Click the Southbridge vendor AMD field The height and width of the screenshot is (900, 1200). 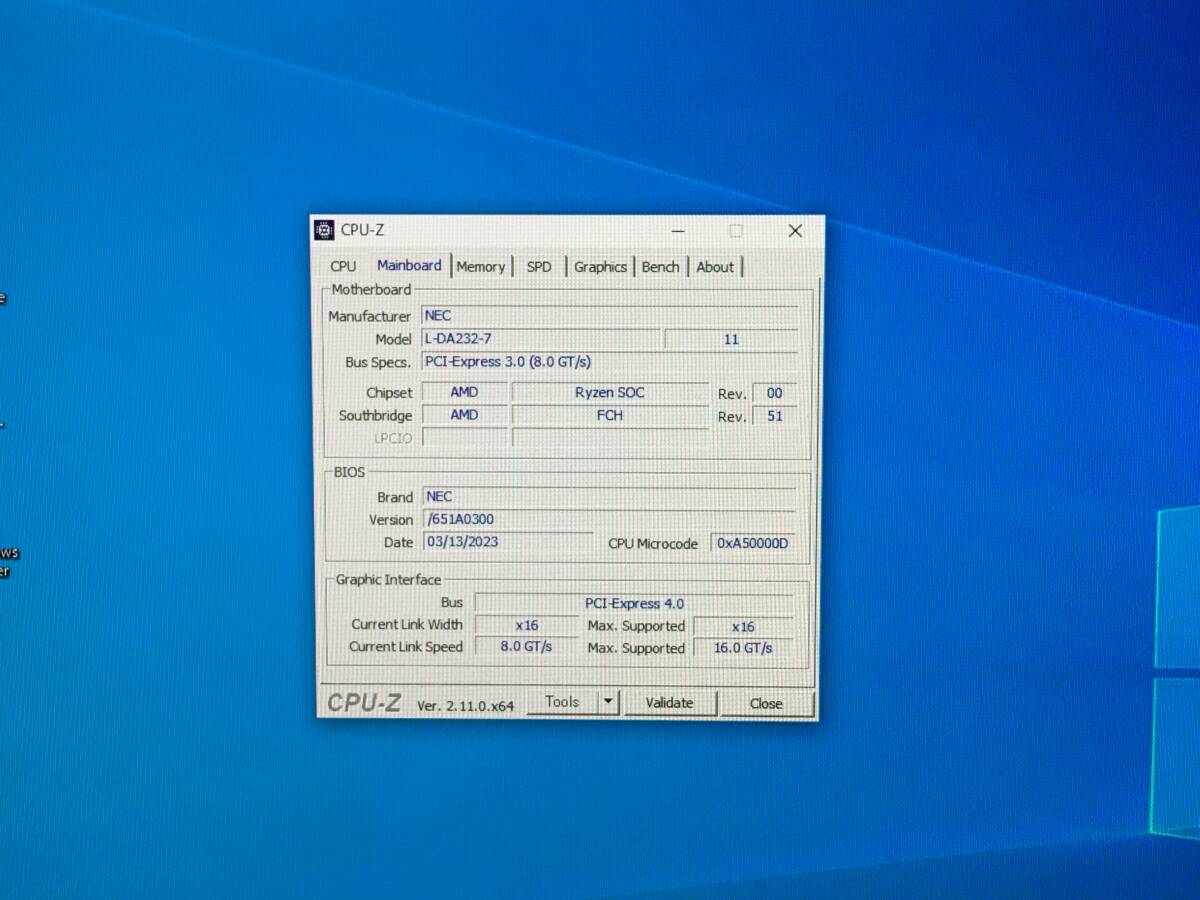pyautogui.click(x=464, y=415)
